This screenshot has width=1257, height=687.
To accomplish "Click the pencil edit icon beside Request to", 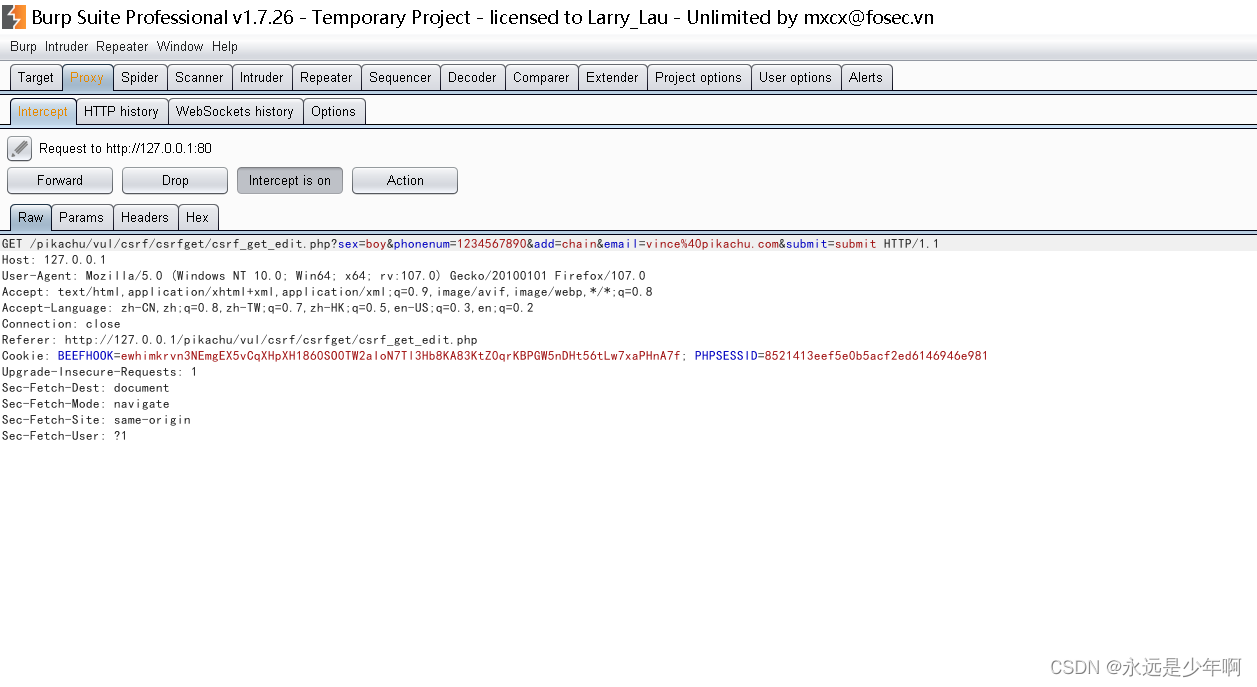I will click(19, 148).
